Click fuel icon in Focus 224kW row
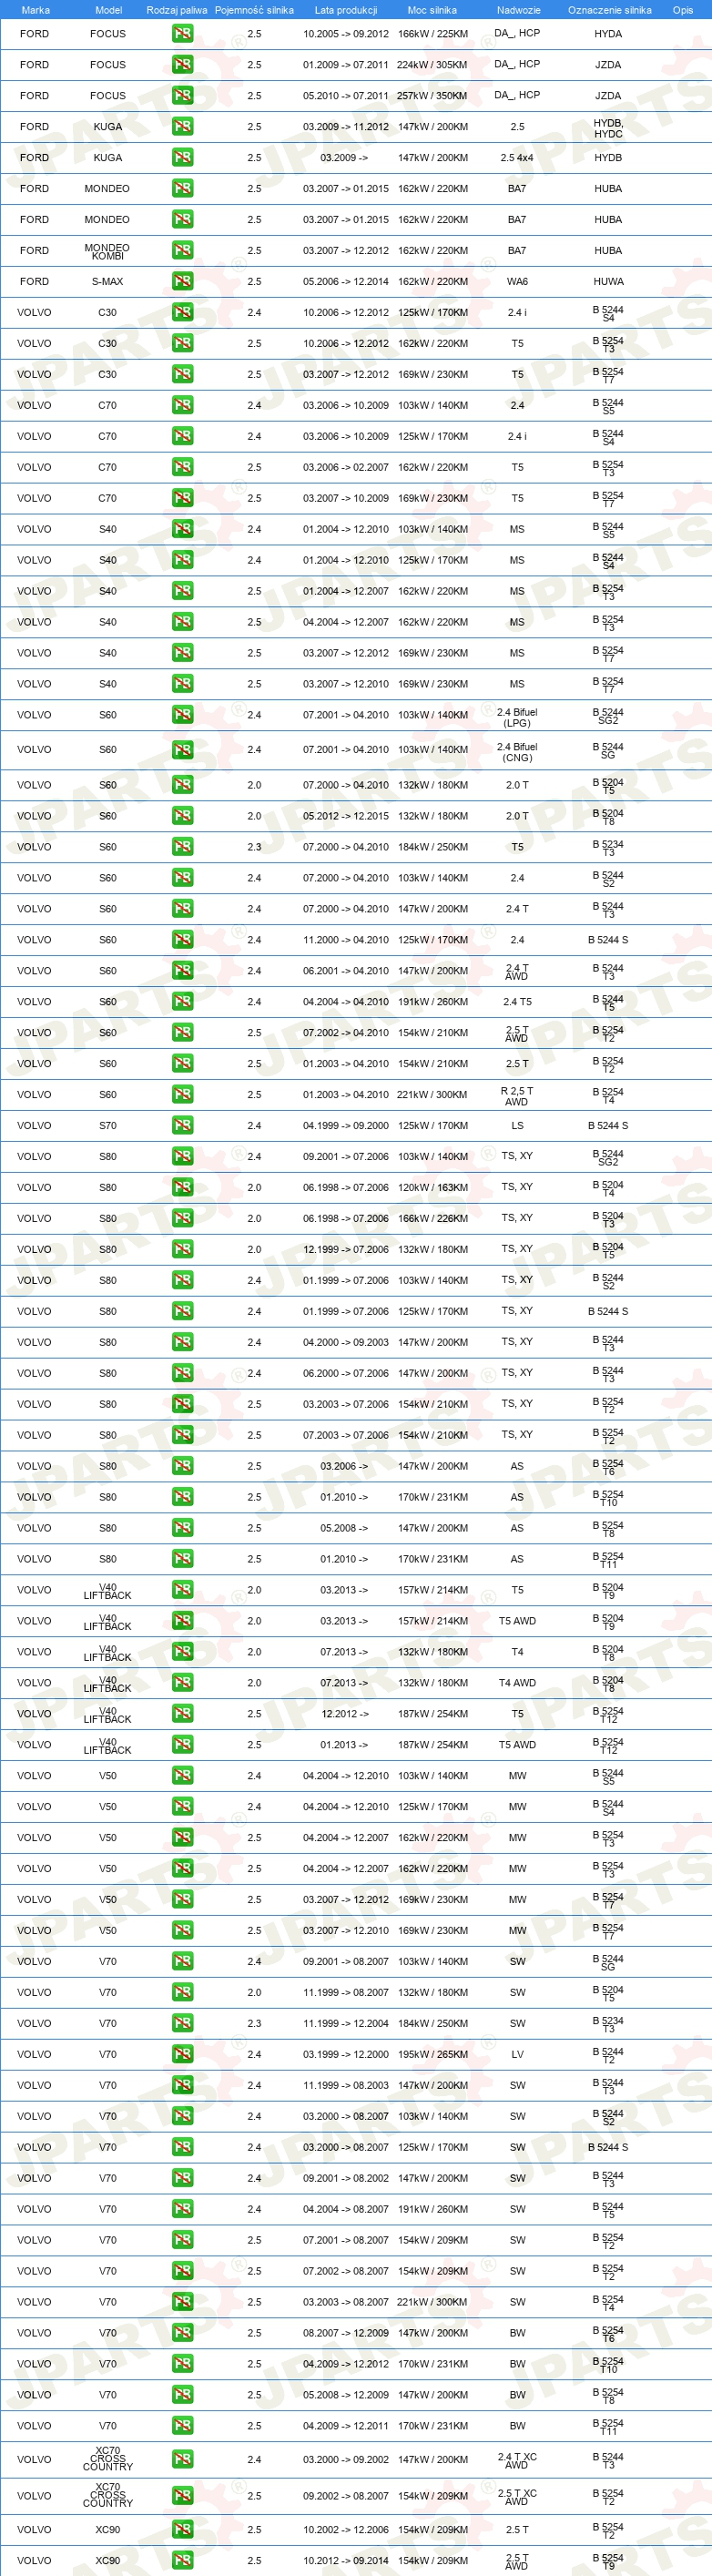Viewport: 712px width, 2576px height. pyautogui.click(x=182, y=64)
